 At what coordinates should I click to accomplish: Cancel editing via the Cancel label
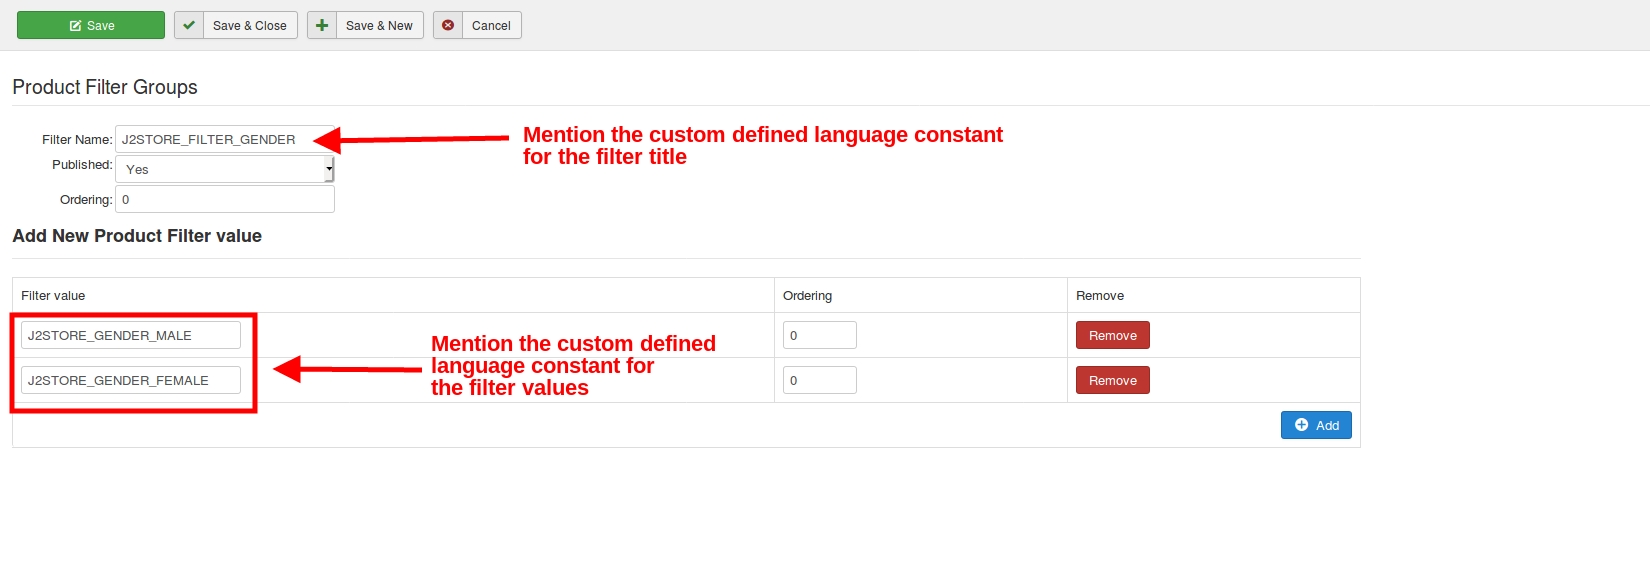(x=491, y=26)
